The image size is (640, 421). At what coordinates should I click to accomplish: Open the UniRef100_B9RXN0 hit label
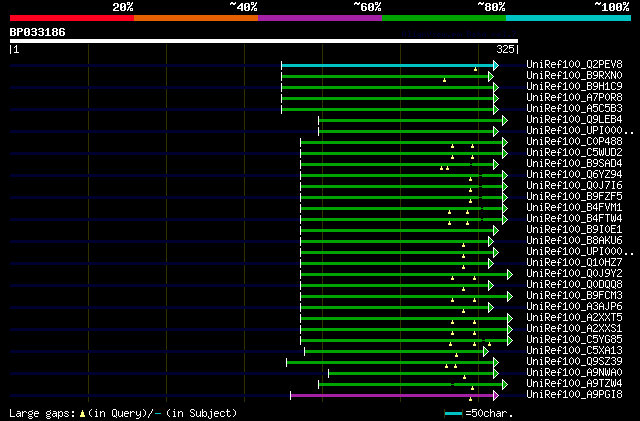pos(574,76)
